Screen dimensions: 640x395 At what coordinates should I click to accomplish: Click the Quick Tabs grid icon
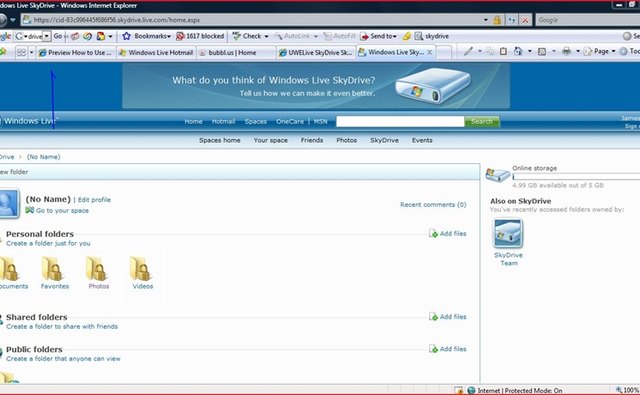[21, 53]
